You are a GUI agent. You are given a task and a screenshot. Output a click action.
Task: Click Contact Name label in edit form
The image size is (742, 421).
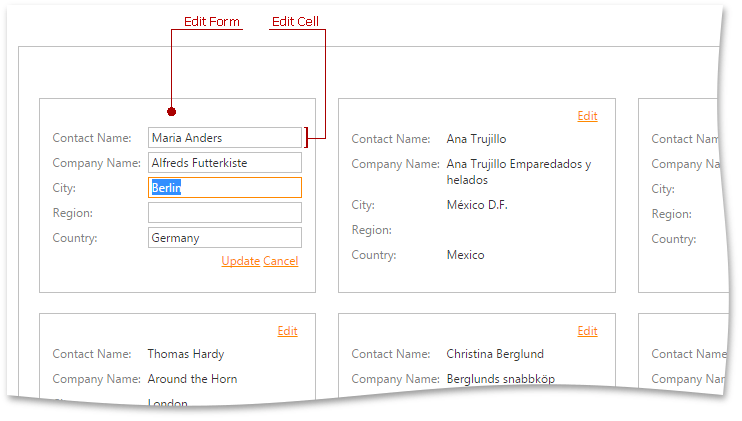point(92,138)
